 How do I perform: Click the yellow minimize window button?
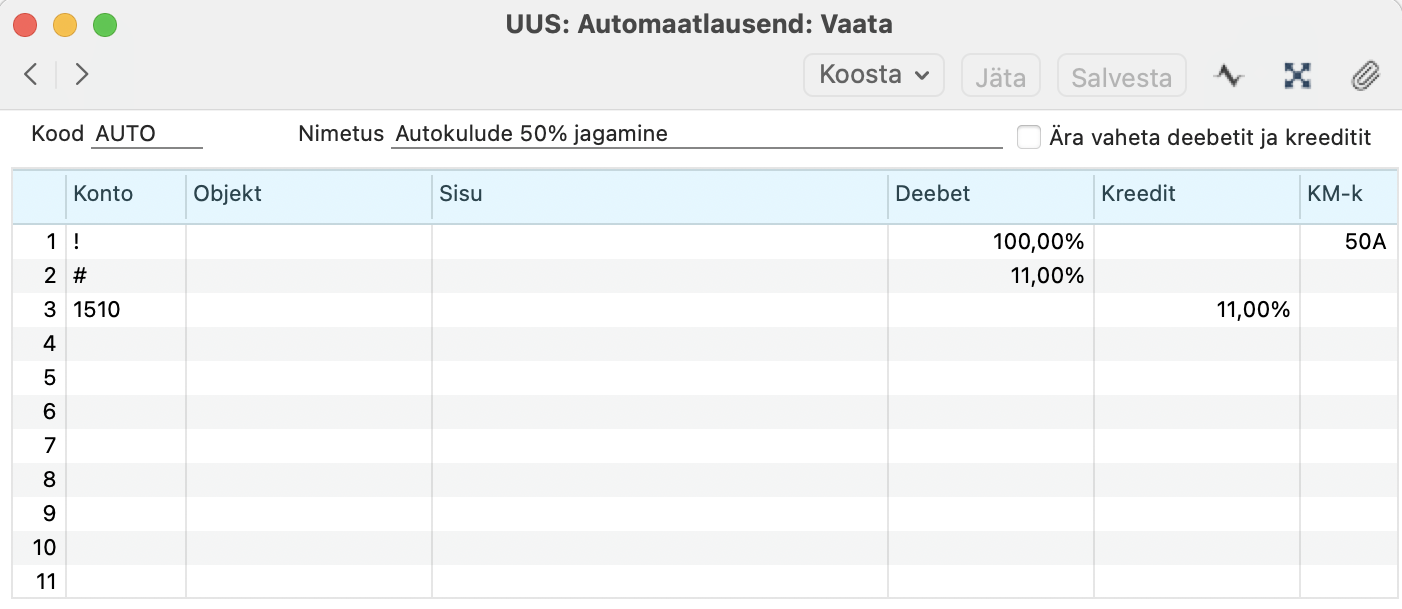[x=65, y=25]
